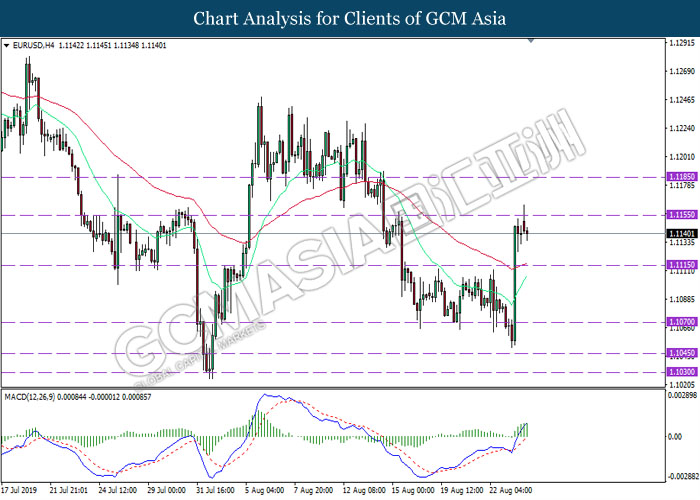700x500 pixels.
Task: Click the MACD zero level 0.00 label
Action: tap(675, 437)
